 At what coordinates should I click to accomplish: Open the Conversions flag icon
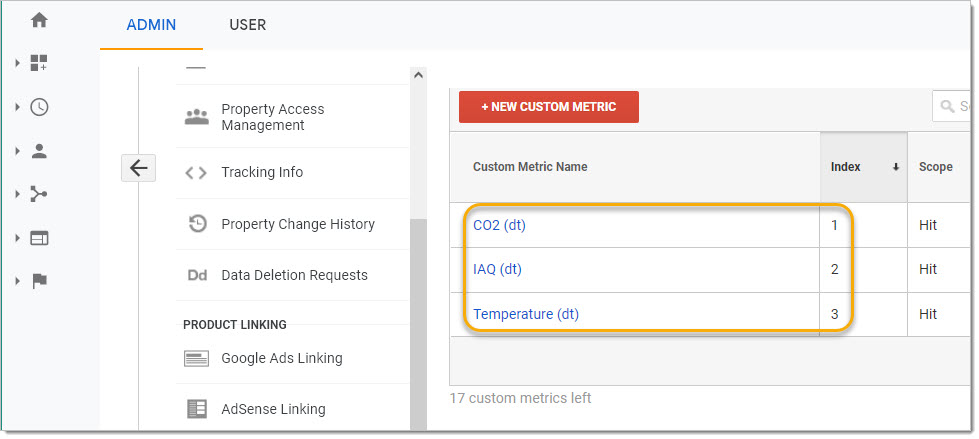tap(39, 281)
